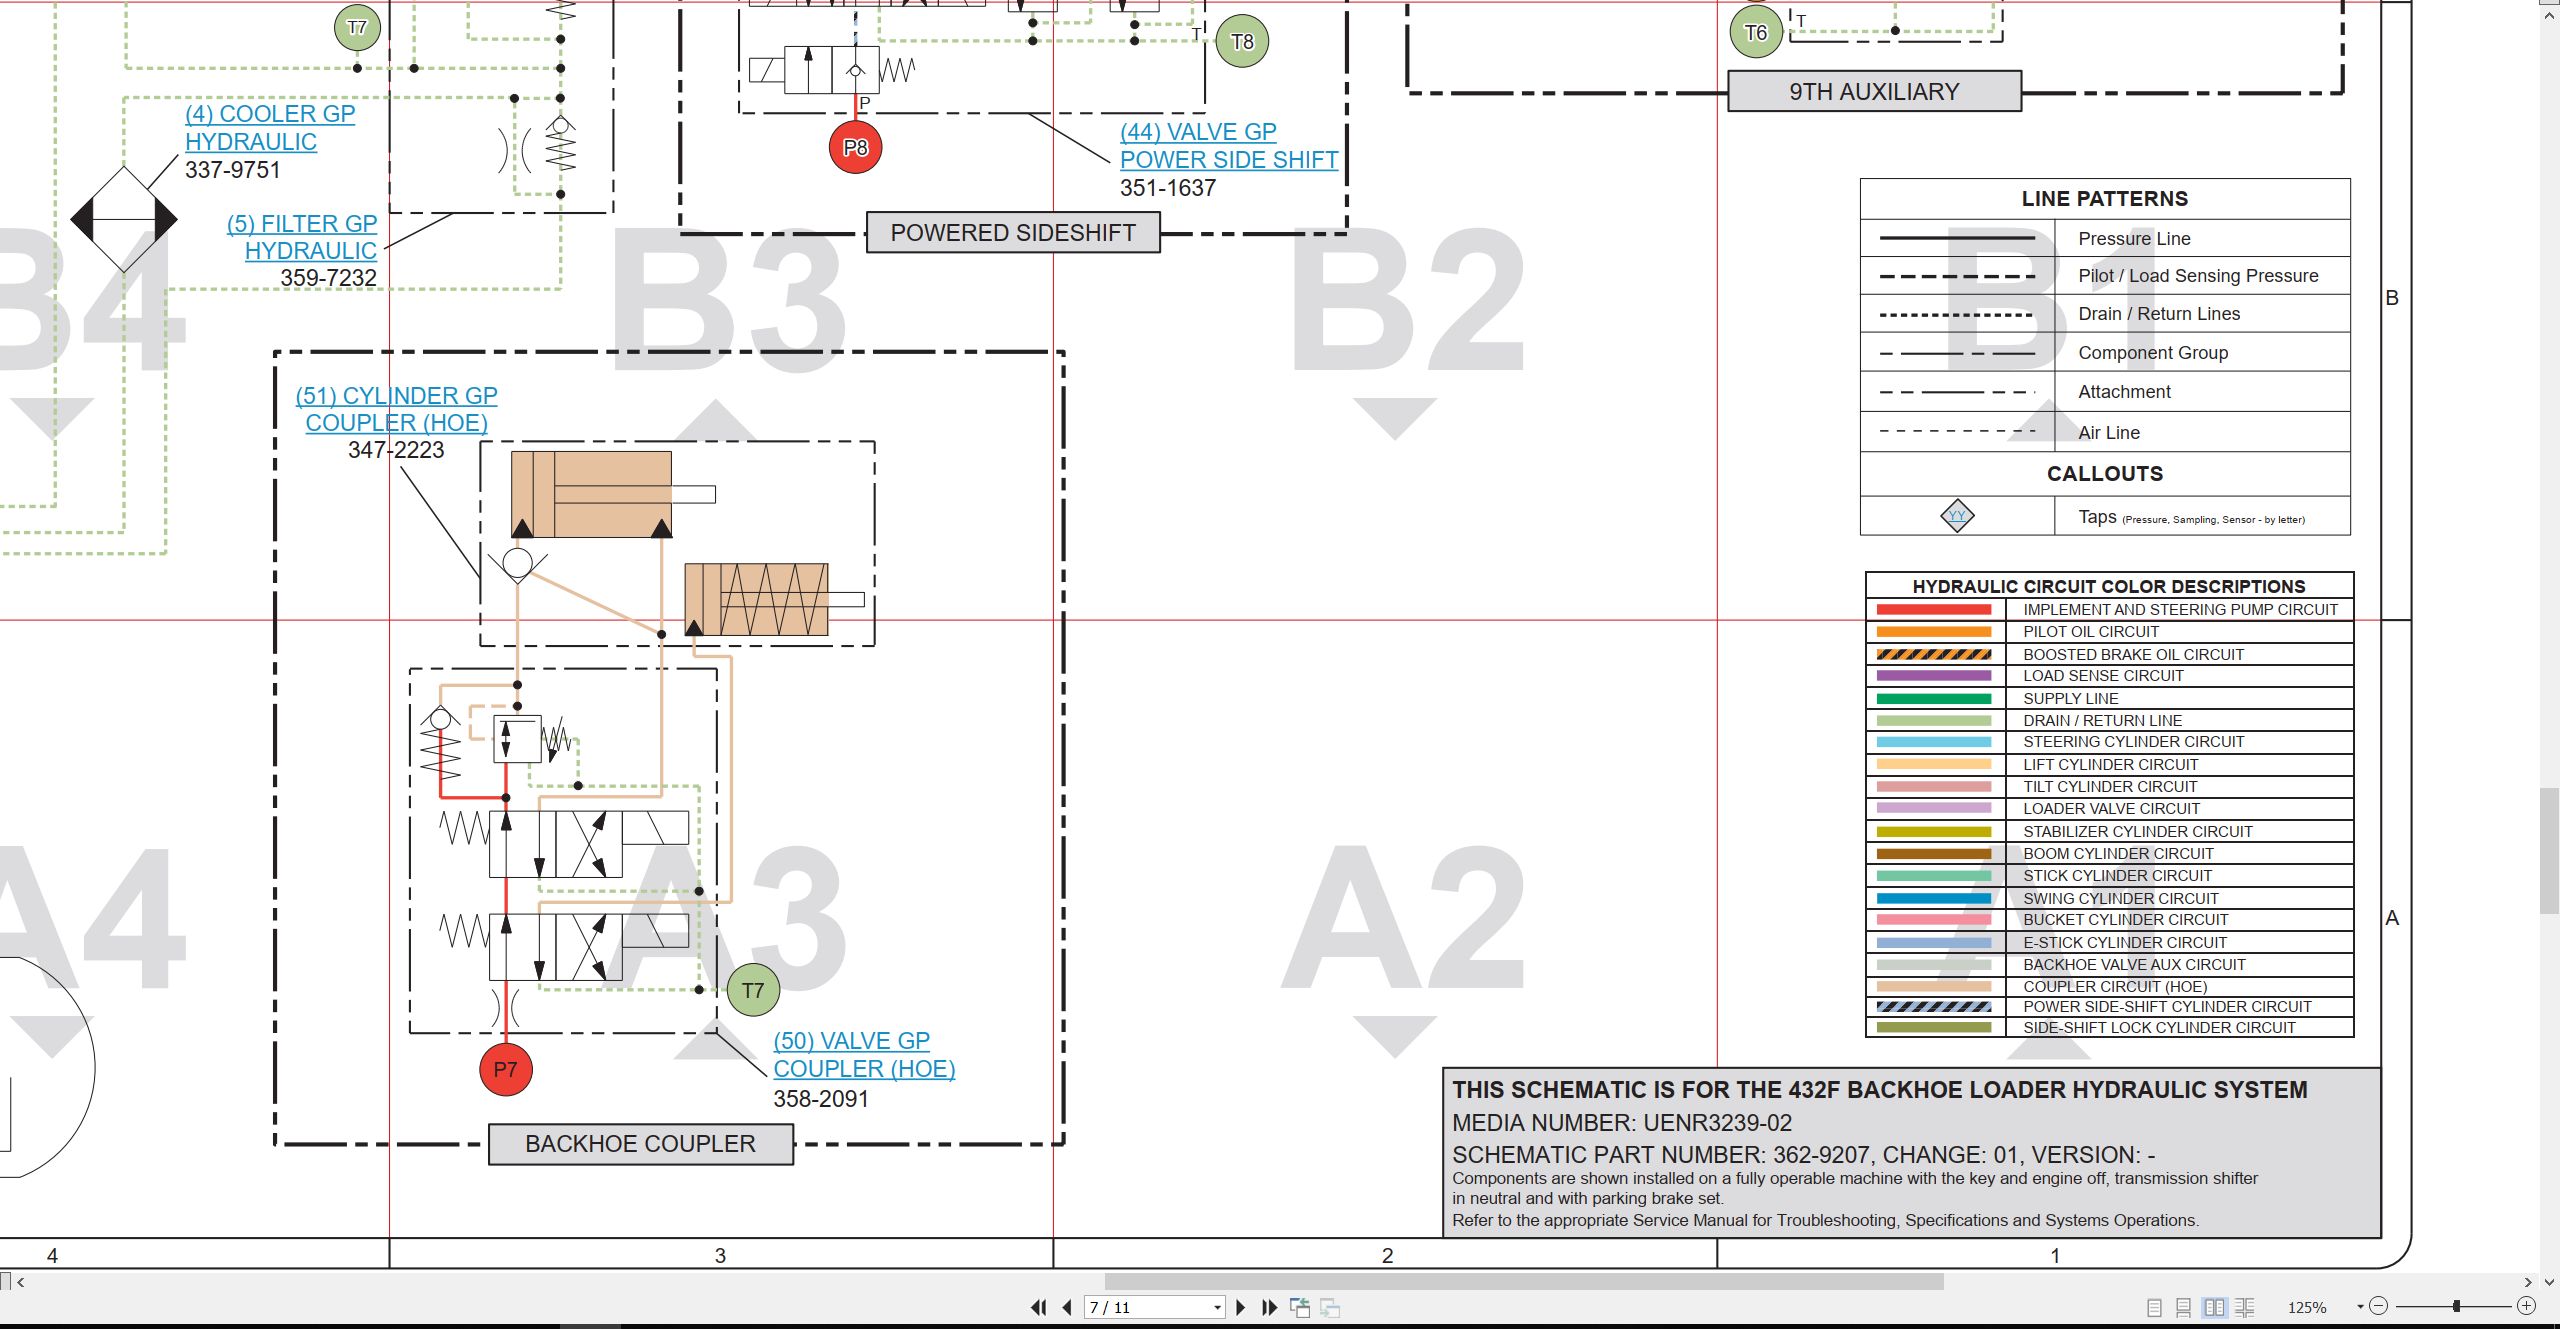2560x1329 pixels.
Task: Click the Drain / Return Lines legend text
Action: 2159,314
